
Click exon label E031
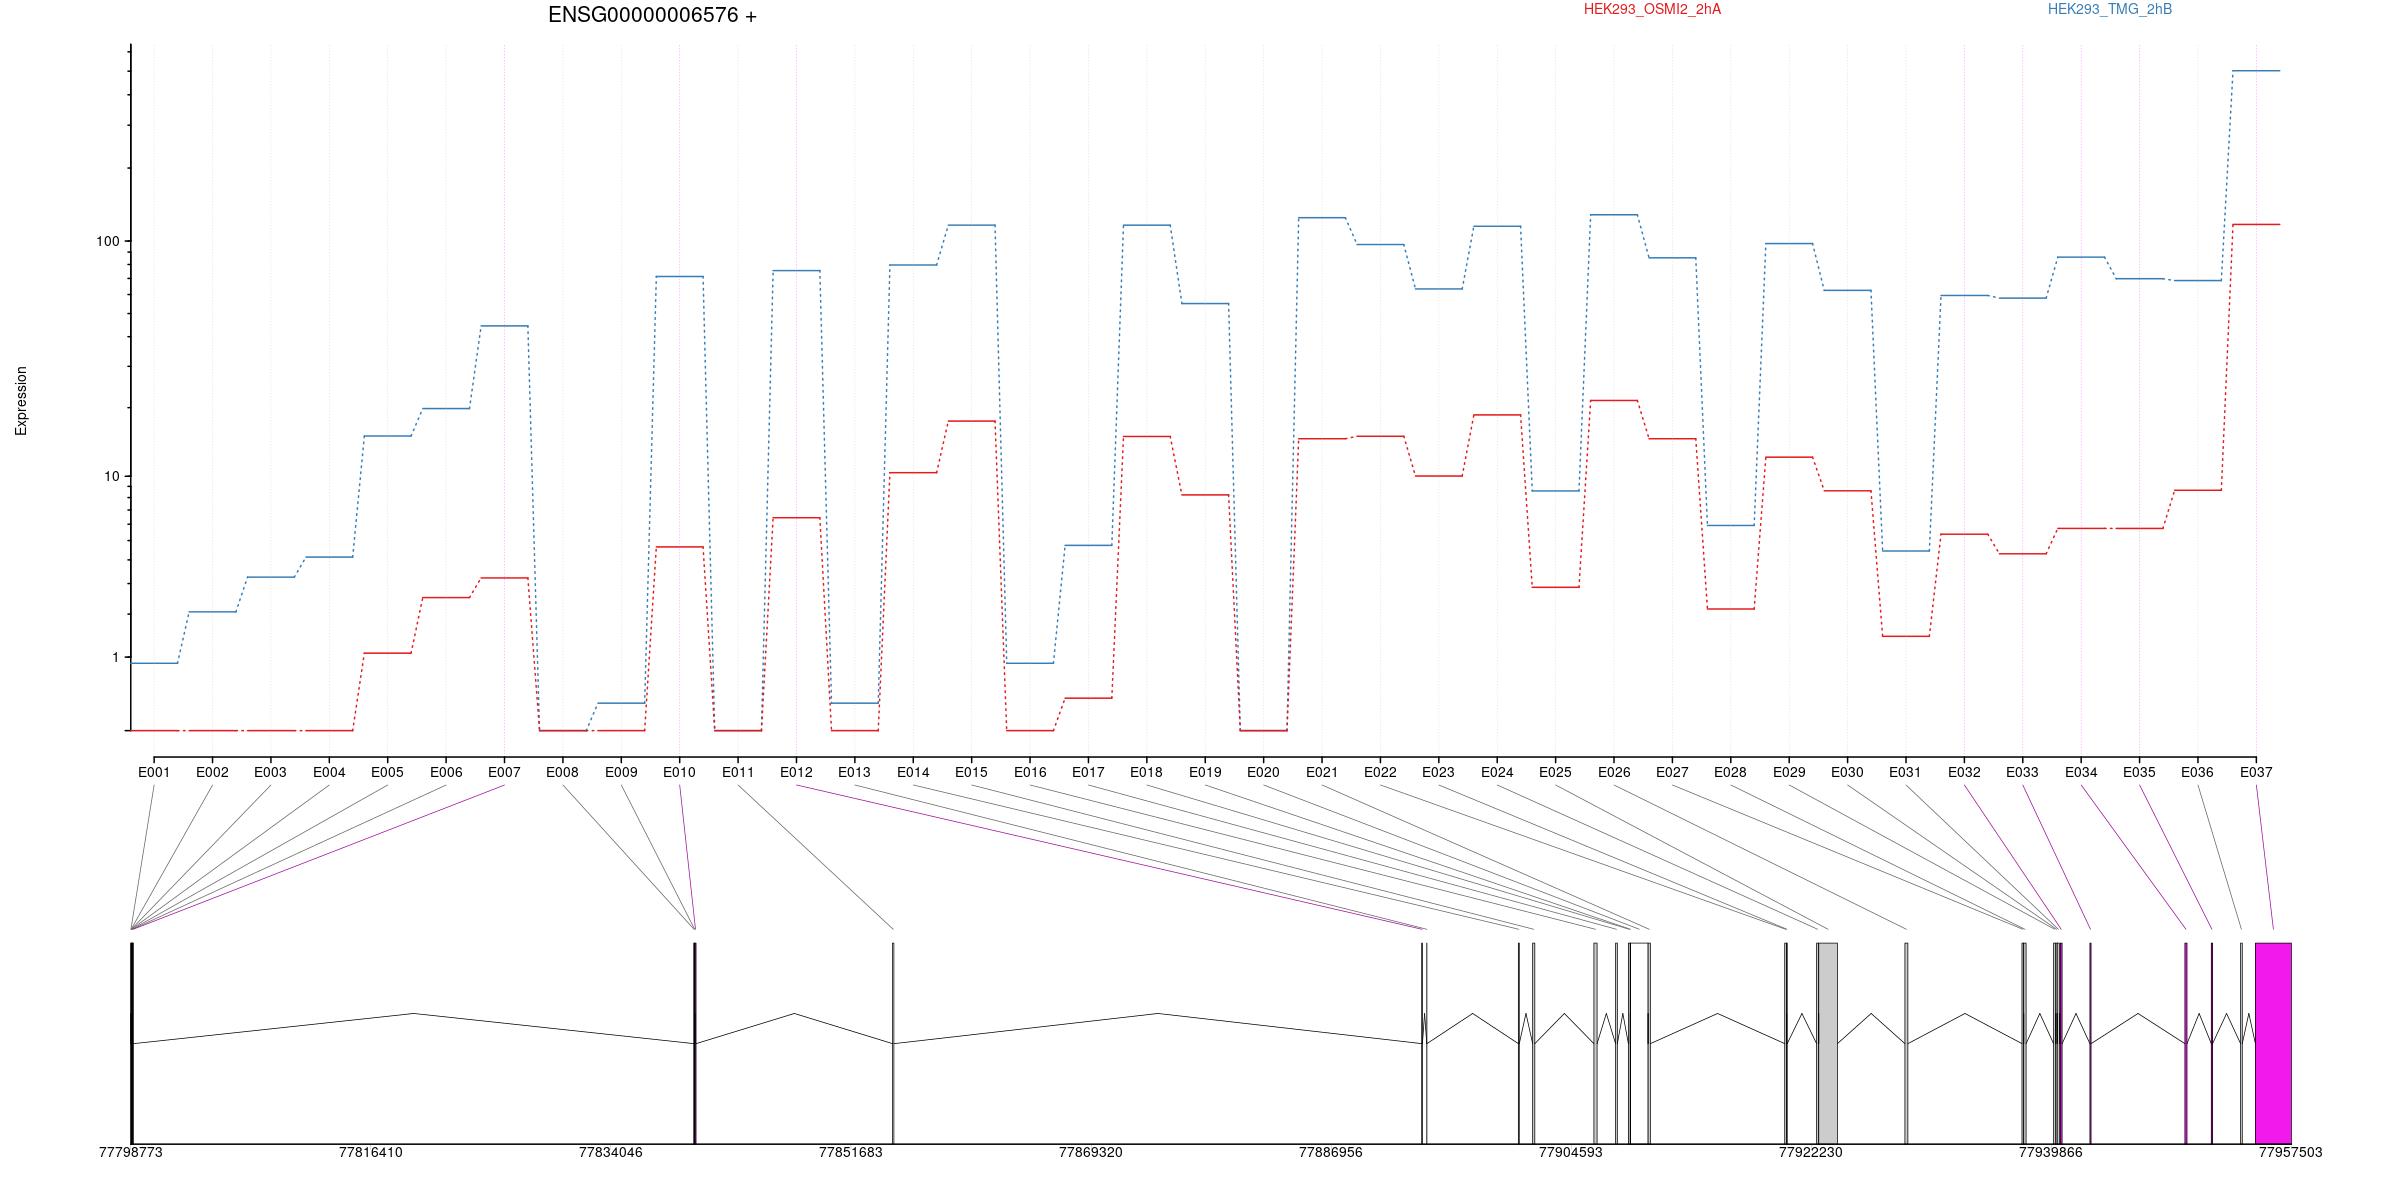coord(1905,772)
